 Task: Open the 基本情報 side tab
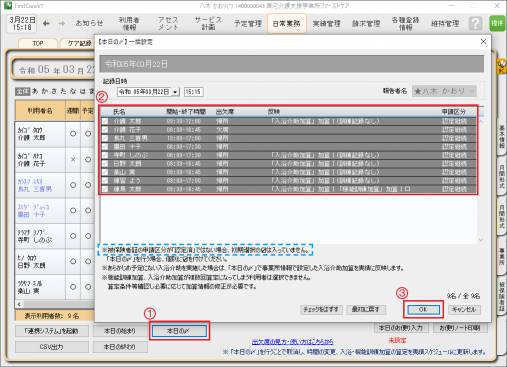pyautogui.click(x=502, y=137)
